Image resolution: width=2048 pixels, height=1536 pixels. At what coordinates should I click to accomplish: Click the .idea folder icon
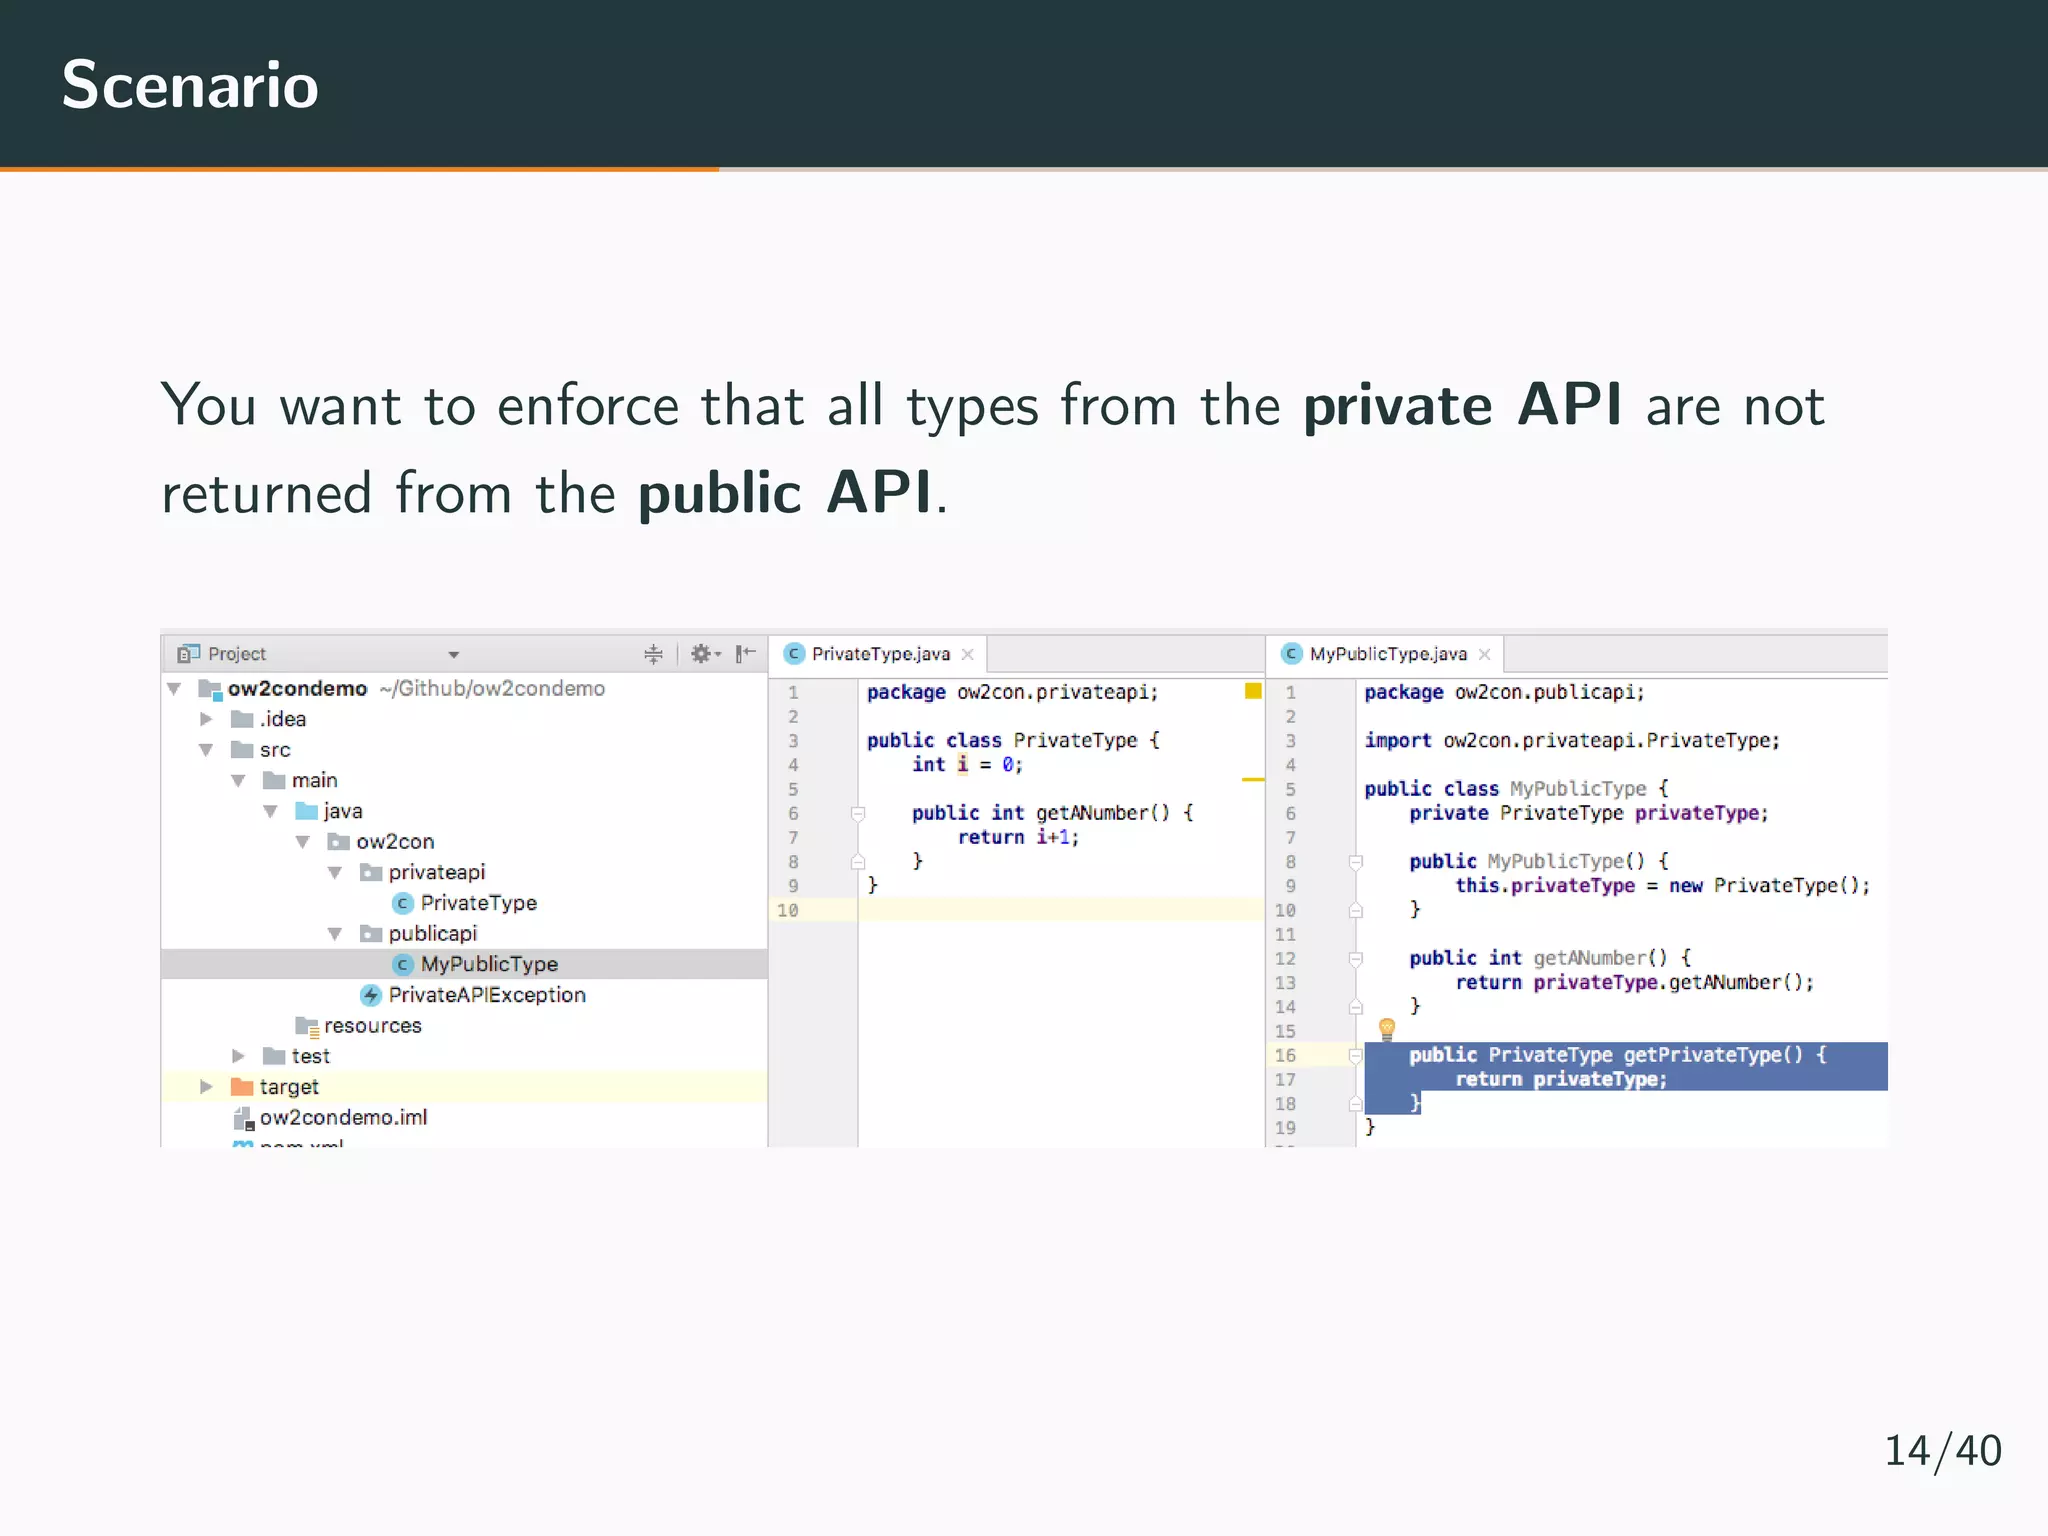(241, 719)
